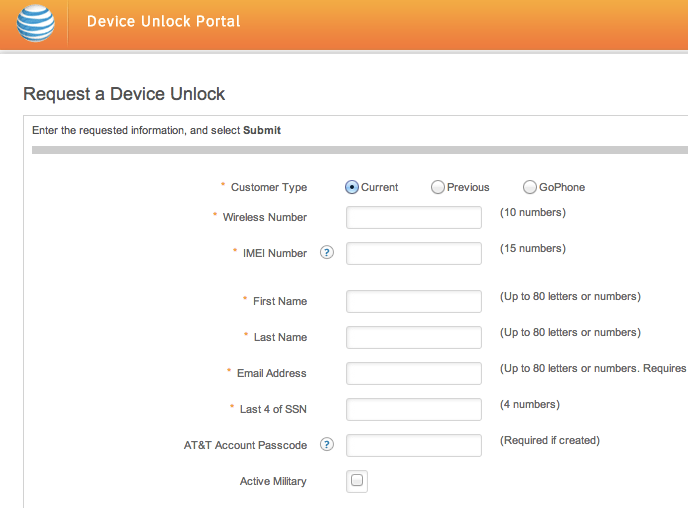This screenshot has height=508, width=688.
Task: Click the Last 4 of SSN field
Action: pos(414,409)
